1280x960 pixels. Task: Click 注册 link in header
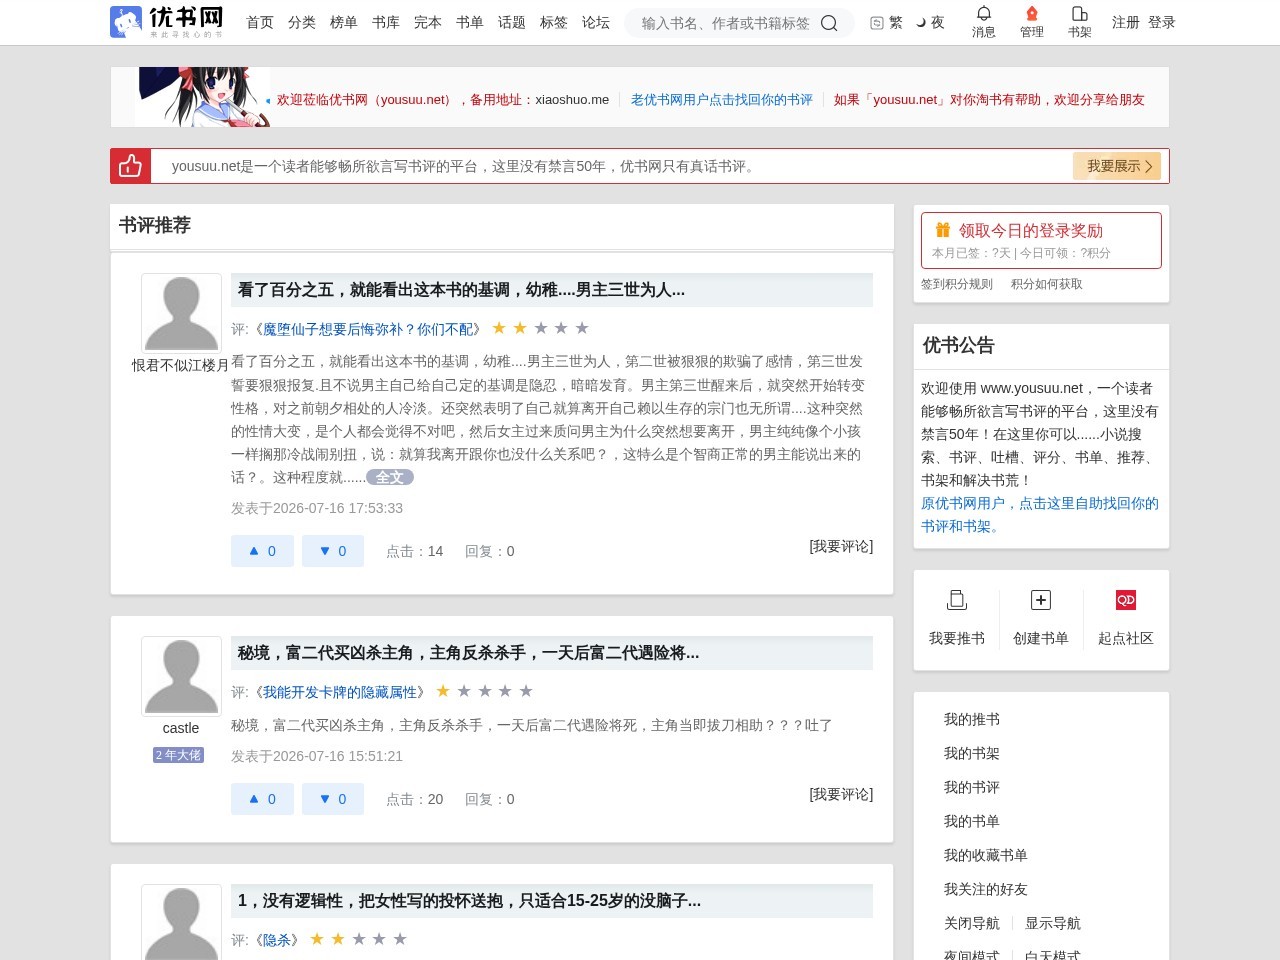pyautogui.click(x=1126, y=22)
